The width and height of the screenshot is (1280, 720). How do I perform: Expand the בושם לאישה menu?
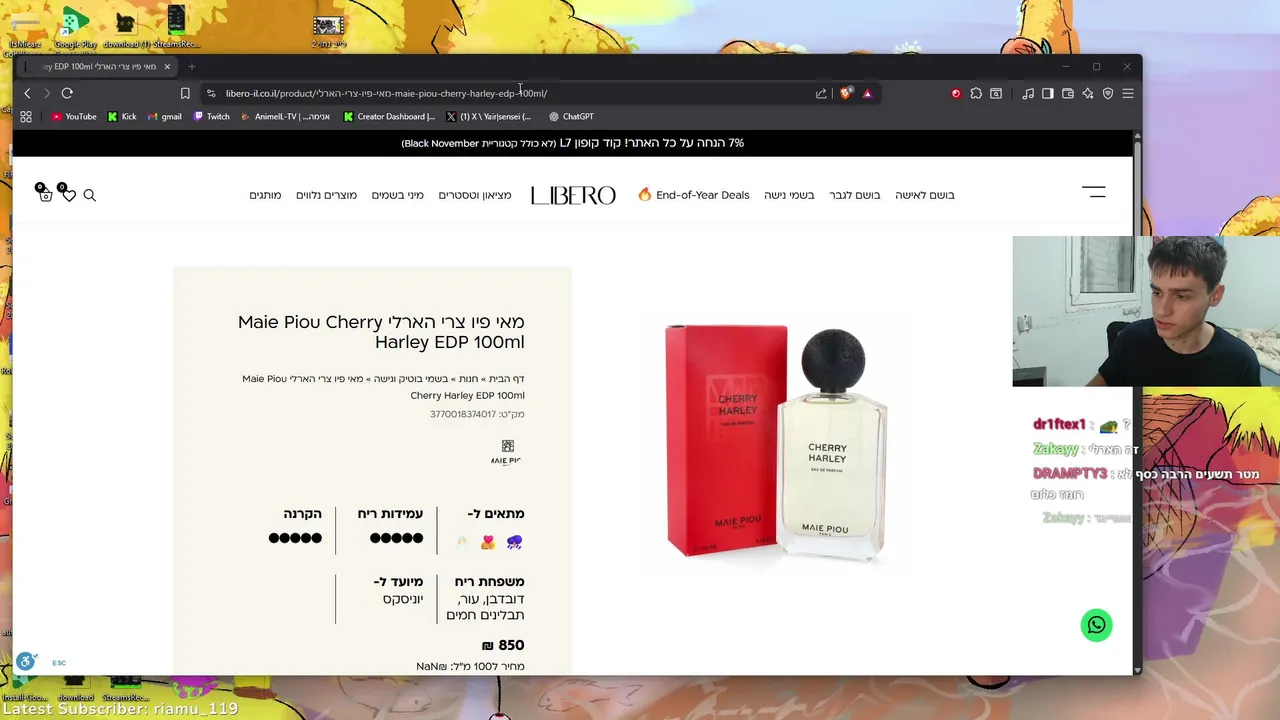(x=924, y=195)
